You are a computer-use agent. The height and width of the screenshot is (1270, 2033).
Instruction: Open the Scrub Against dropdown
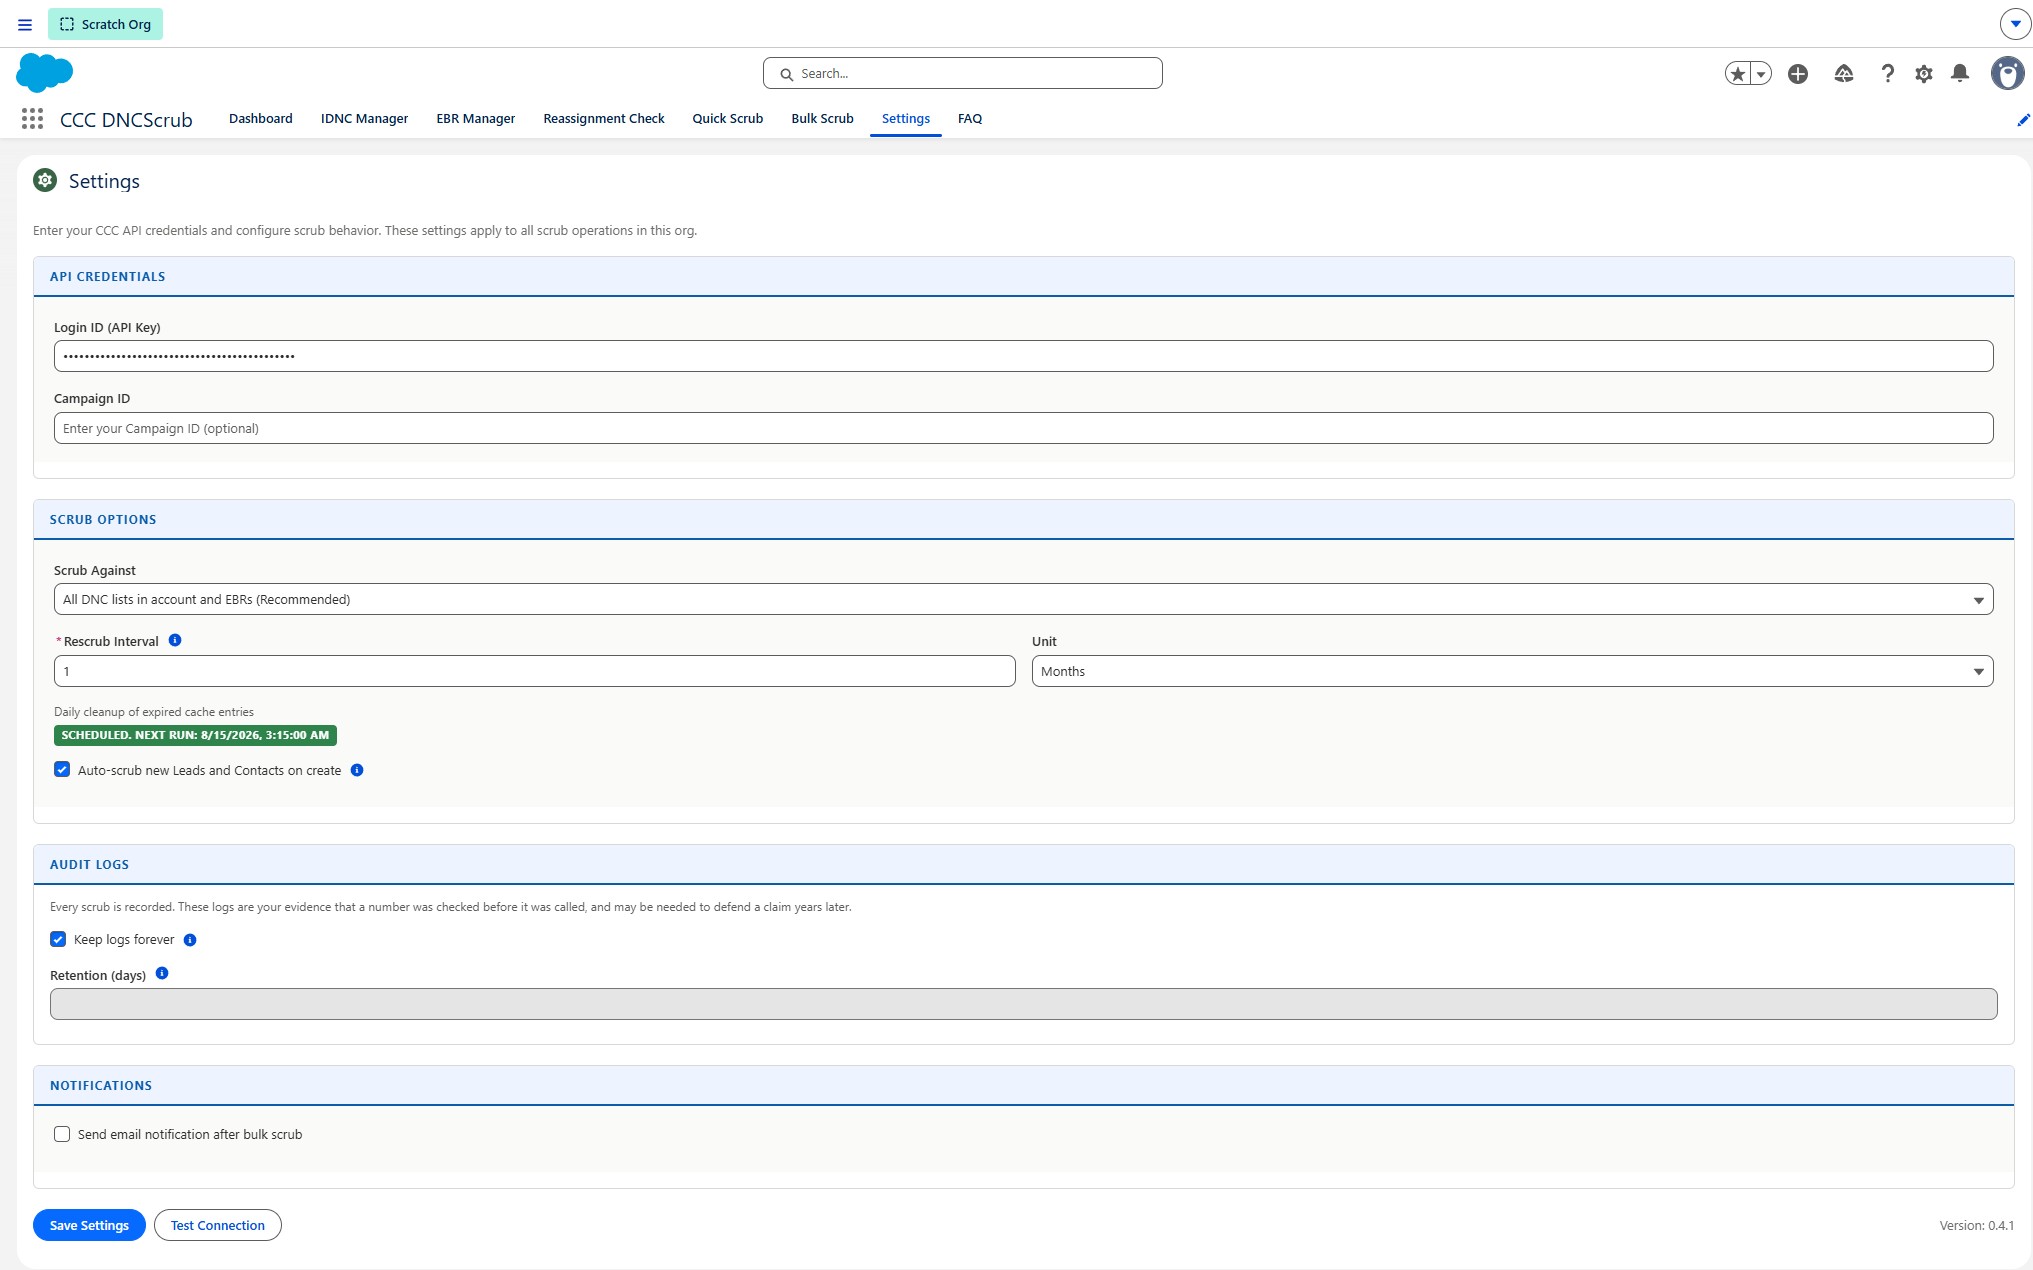pos(1023,599)
